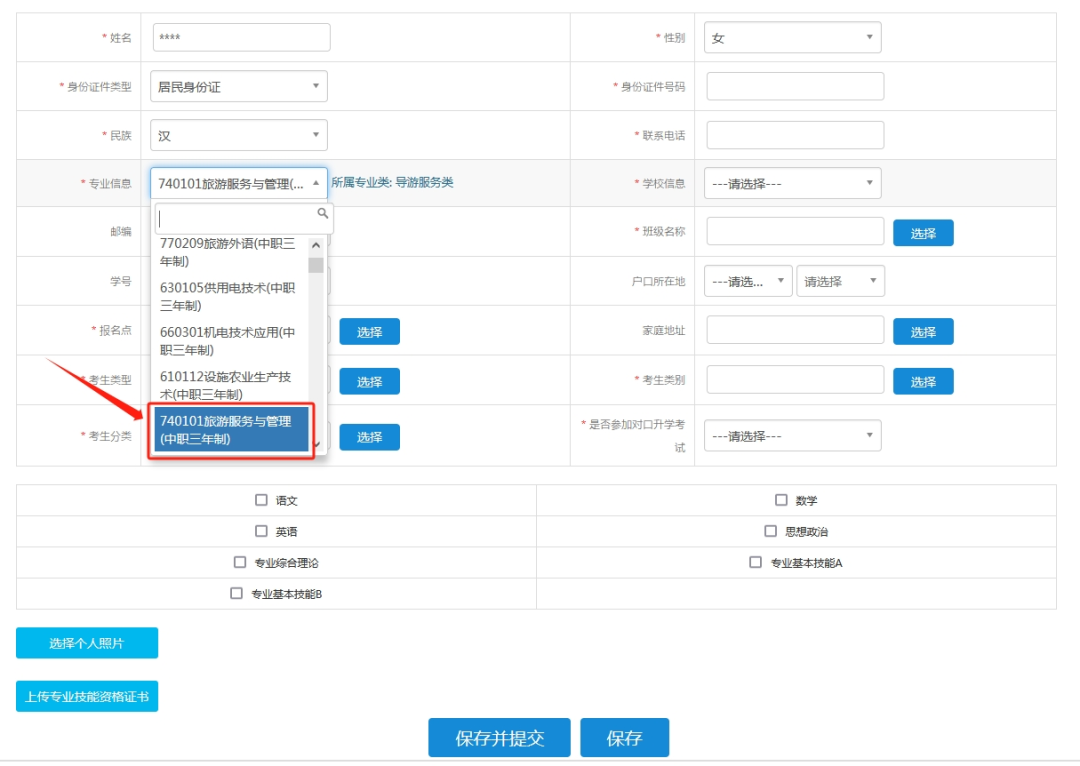Check the 数学 checkbox

pyautogui.click(x=781, y=500)
